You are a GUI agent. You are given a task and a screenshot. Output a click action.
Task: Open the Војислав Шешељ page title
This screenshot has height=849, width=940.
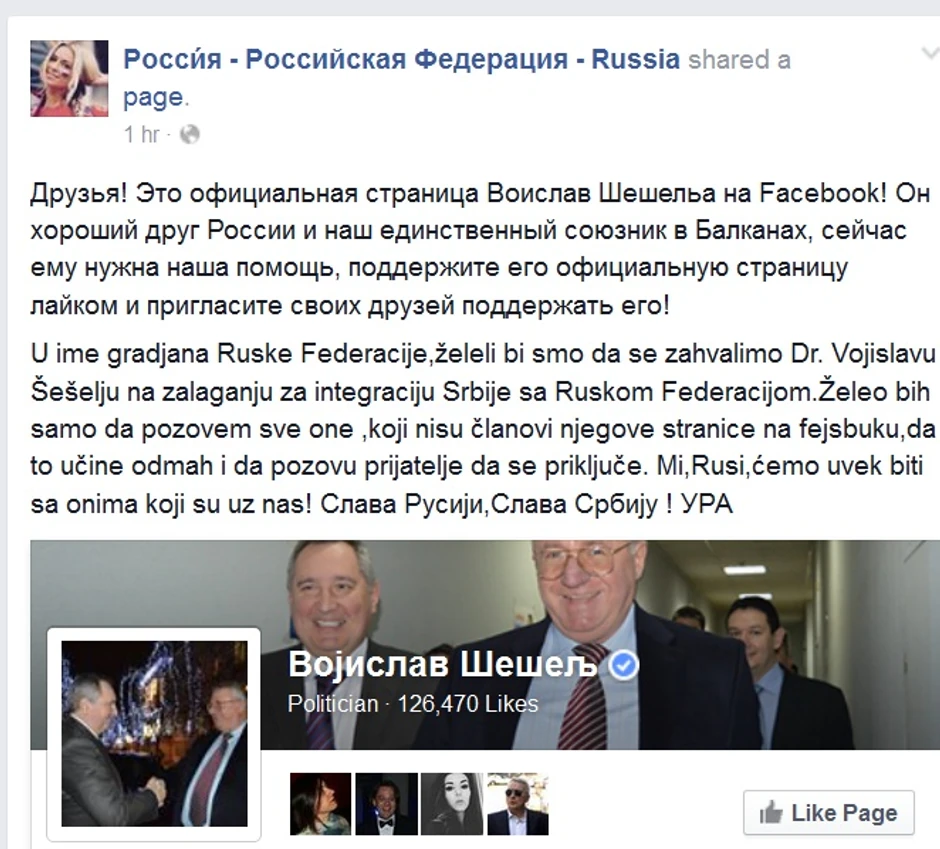pos(443,664)
